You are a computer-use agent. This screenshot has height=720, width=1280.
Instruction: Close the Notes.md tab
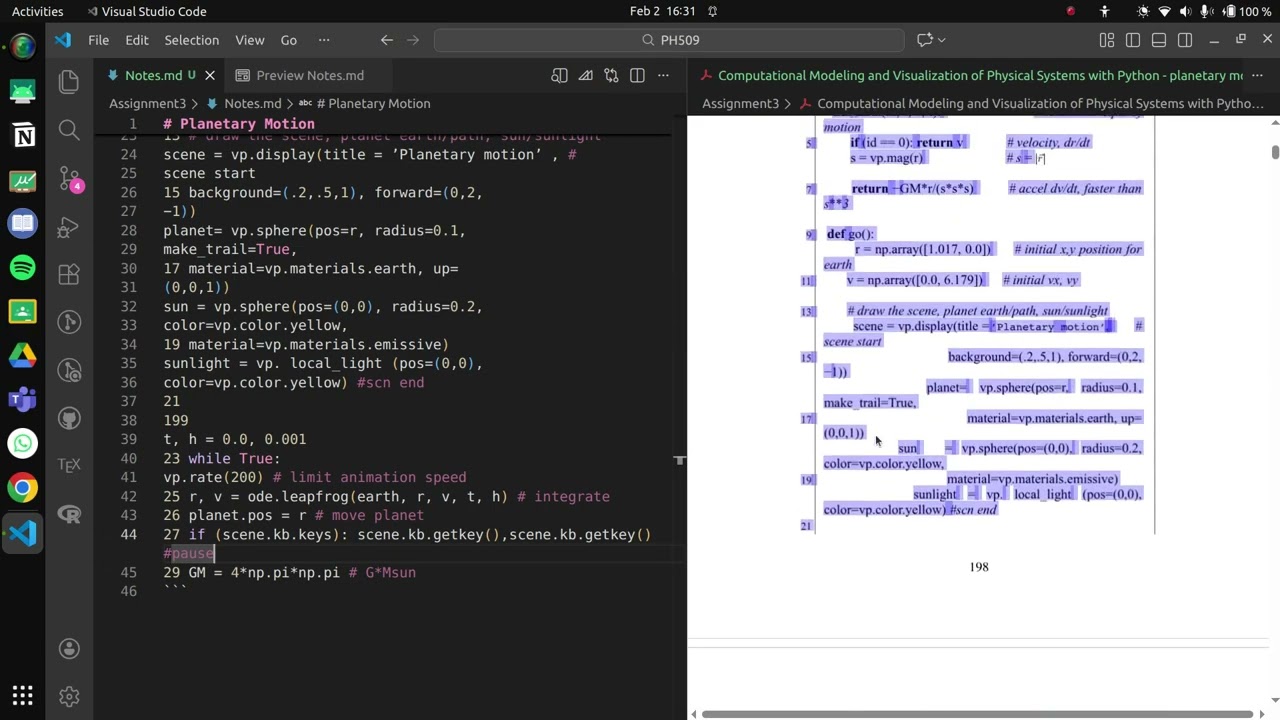coord(210,75)
